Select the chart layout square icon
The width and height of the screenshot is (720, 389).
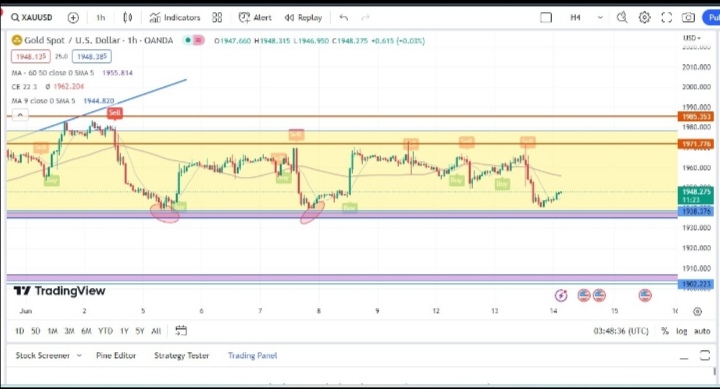click(546, 17)
